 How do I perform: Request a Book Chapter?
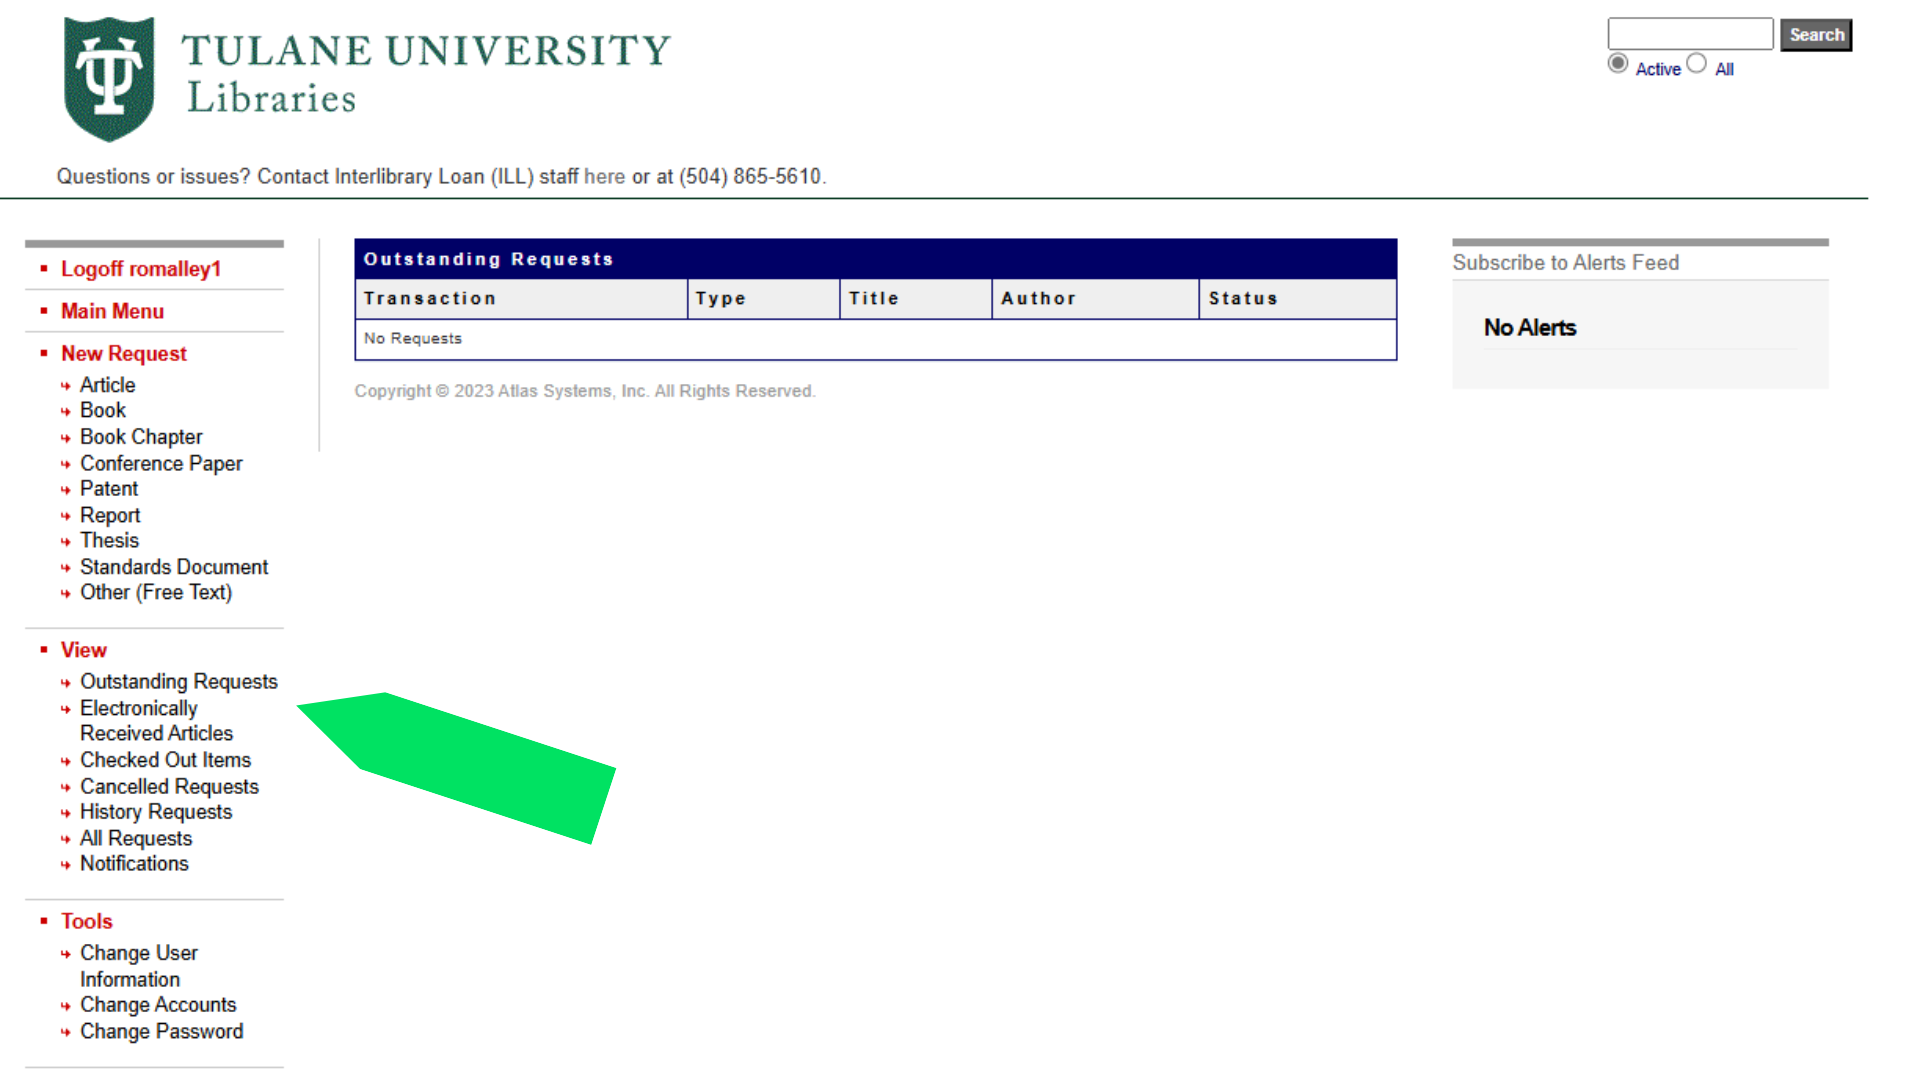(141, 436)
